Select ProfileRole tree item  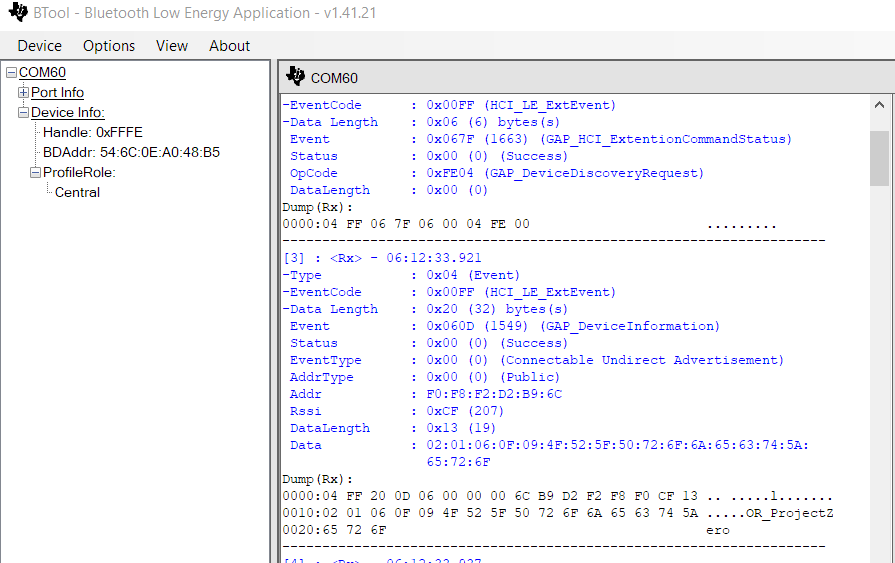tap(79, 172)
